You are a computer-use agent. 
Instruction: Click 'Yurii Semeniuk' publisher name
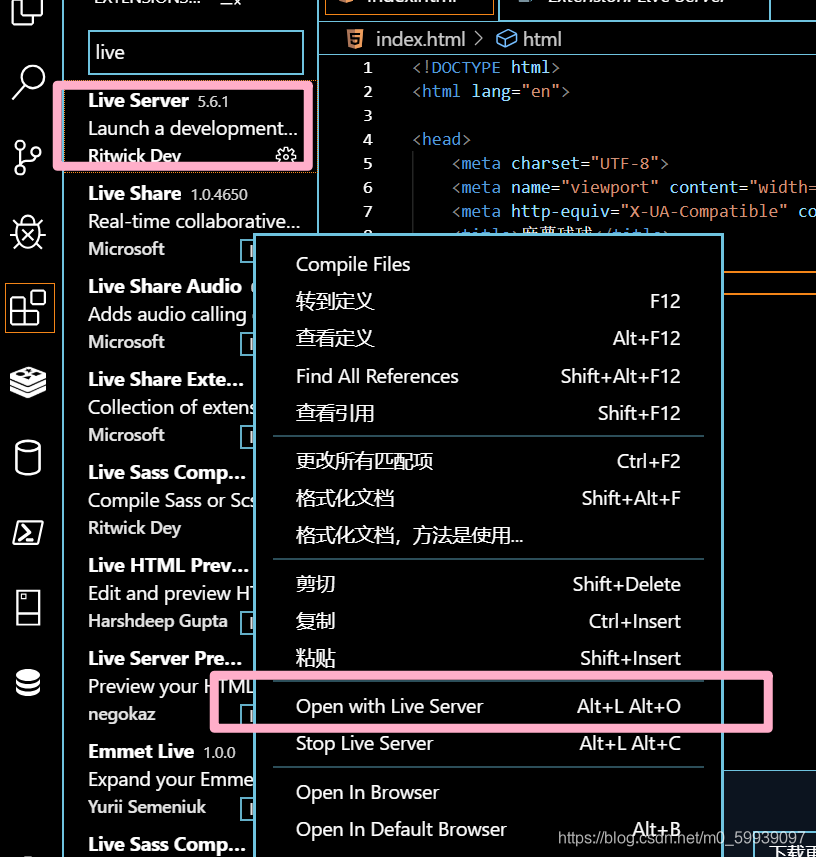[x=147, y=807]
